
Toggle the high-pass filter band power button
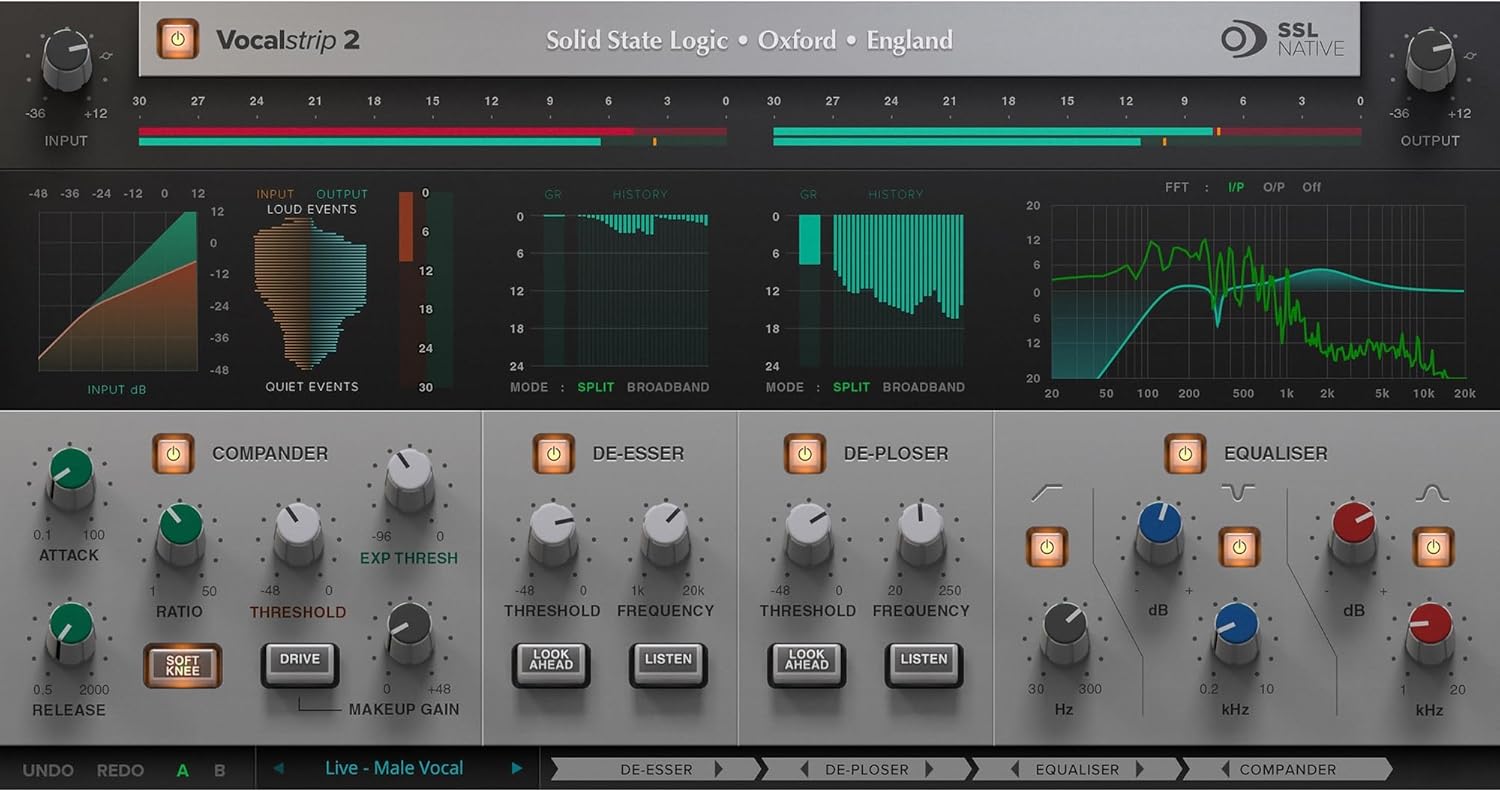tap(1046, 548)
